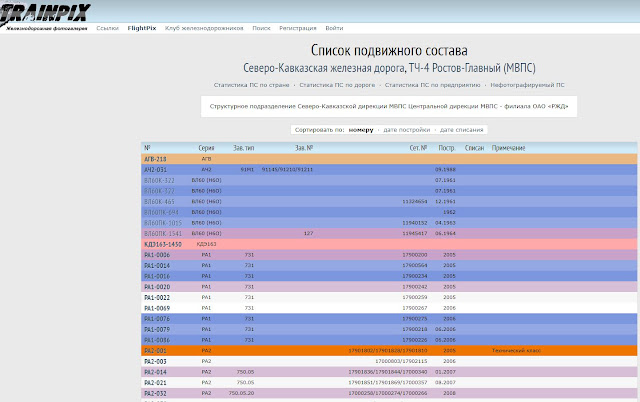Image resolution: width=640 pixels, height=402 pixels.
Task: Click the Сет. № column header
Action: (418, 148)
